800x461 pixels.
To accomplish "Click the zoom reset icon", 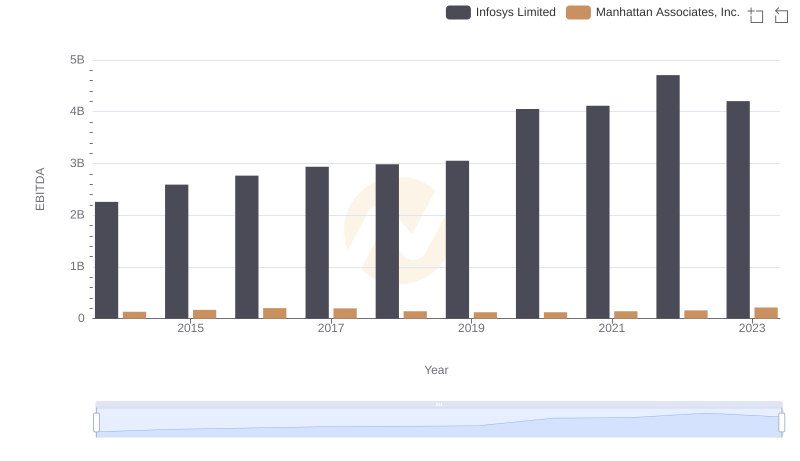I will click(x=781, y=15).
